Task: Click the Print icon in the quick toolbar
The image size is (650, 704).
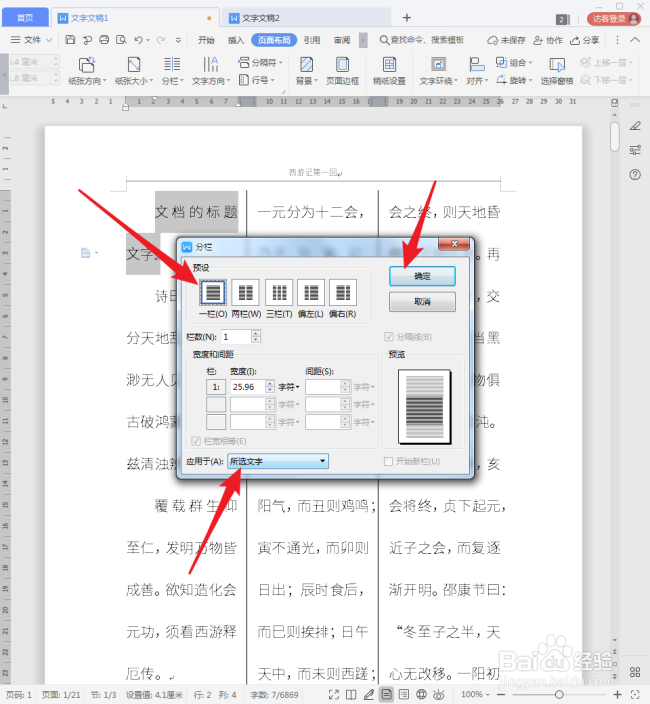Action: point(104,40)
